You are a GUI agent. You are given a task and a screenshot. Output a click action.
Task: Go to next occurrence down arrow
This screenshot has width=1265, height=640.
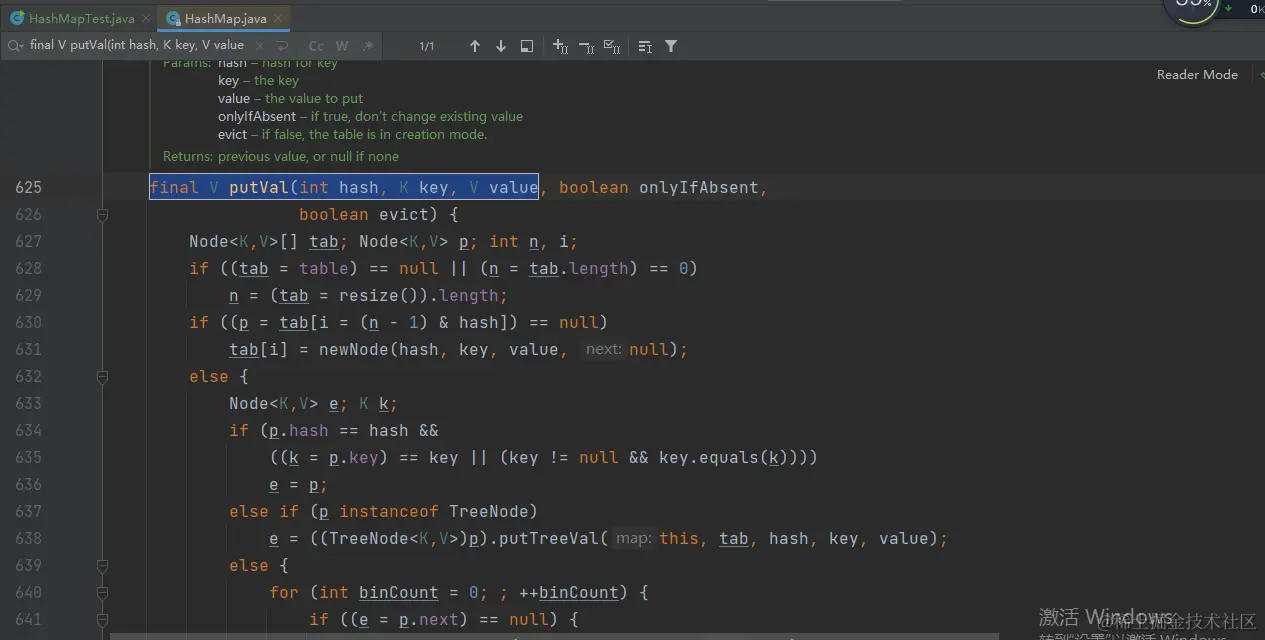[501, 46]
